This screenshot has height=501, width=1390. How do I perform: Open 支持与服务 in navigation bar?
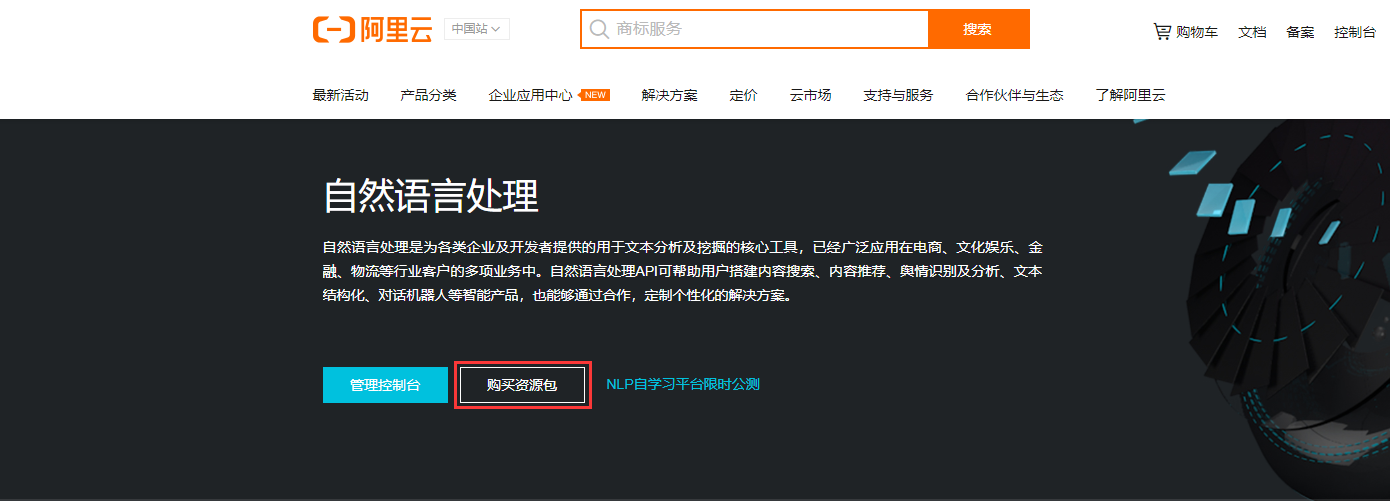(x=898, y=95)
